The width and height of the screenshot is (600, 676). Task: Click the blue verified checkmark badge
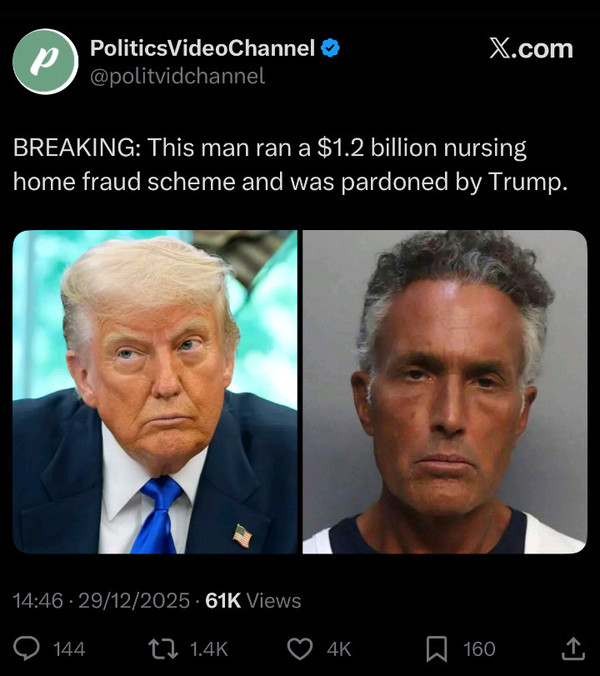click(330, 48)
